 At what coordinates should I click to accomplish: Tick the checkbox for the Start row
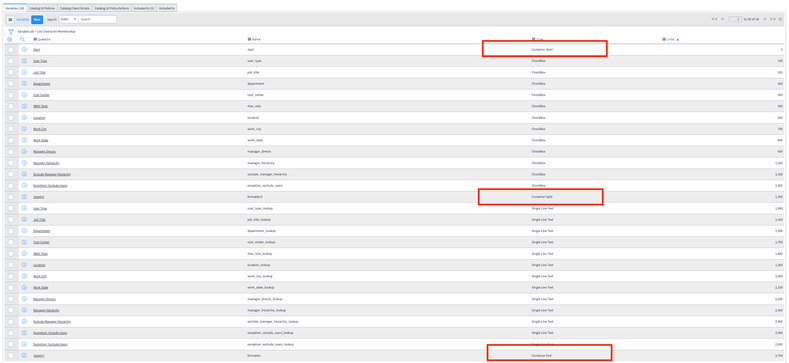[x=11, y=49]
